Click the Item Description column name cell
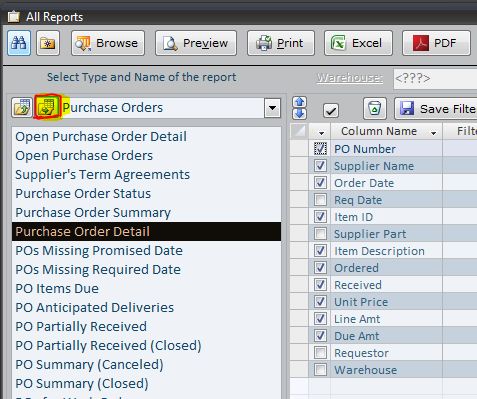Image resolution: width=477 pixels, height=399 pixels. coord(386,251)
